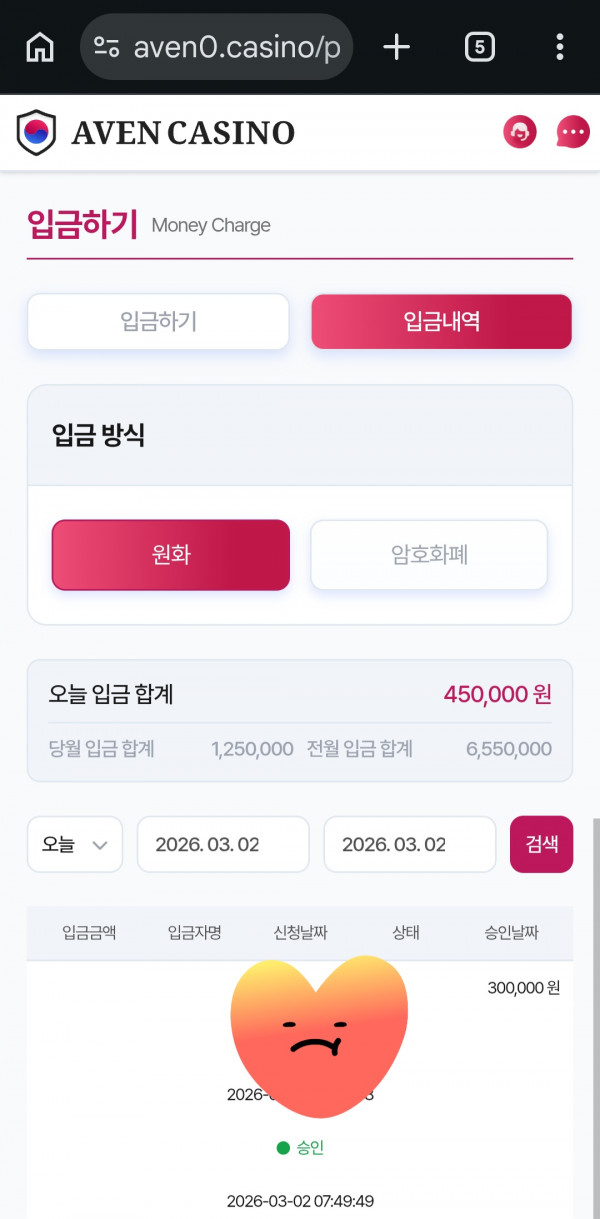Tap the browser Home icon
The height and width of the screenshot is (1219, 600).
(38, 46)
